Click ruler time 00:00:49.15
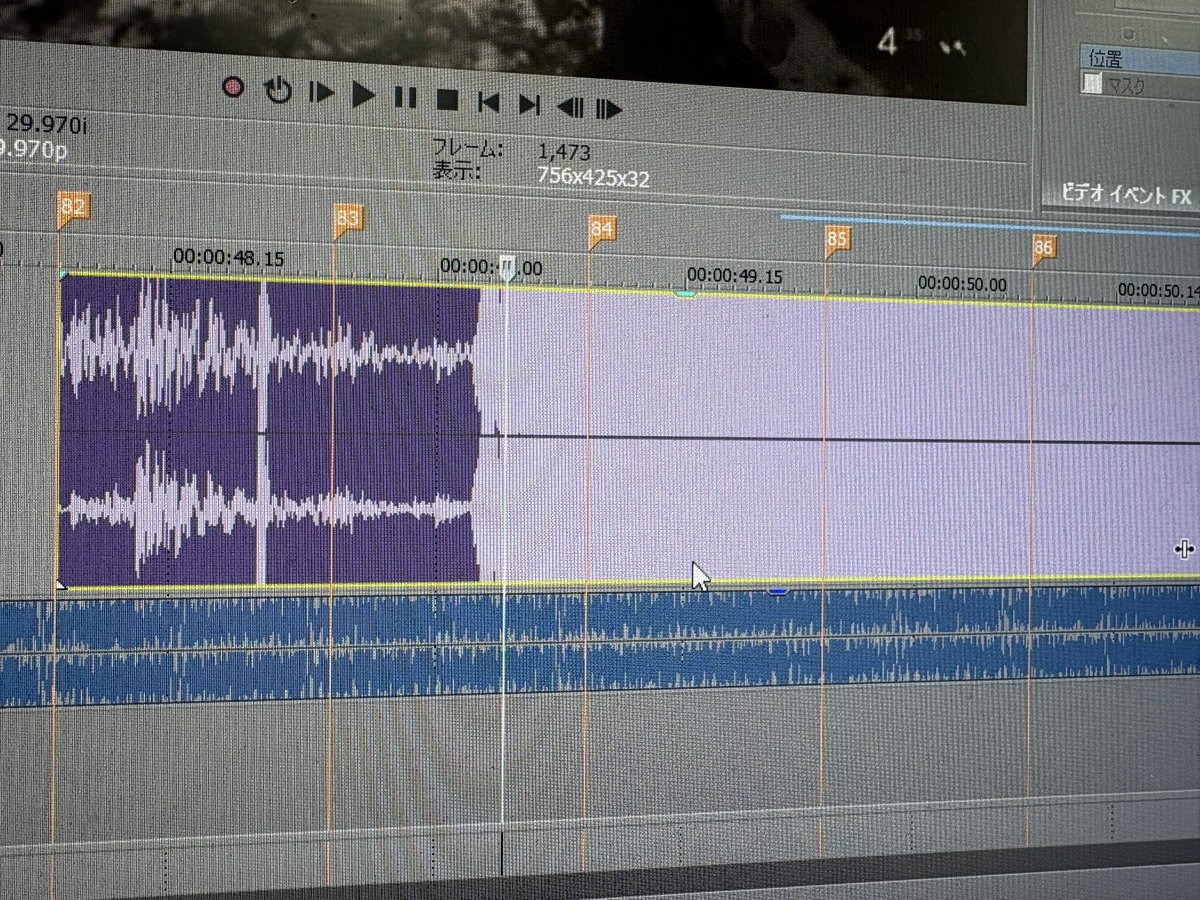This screenshot has height=900, width=1200. point(734,277)
